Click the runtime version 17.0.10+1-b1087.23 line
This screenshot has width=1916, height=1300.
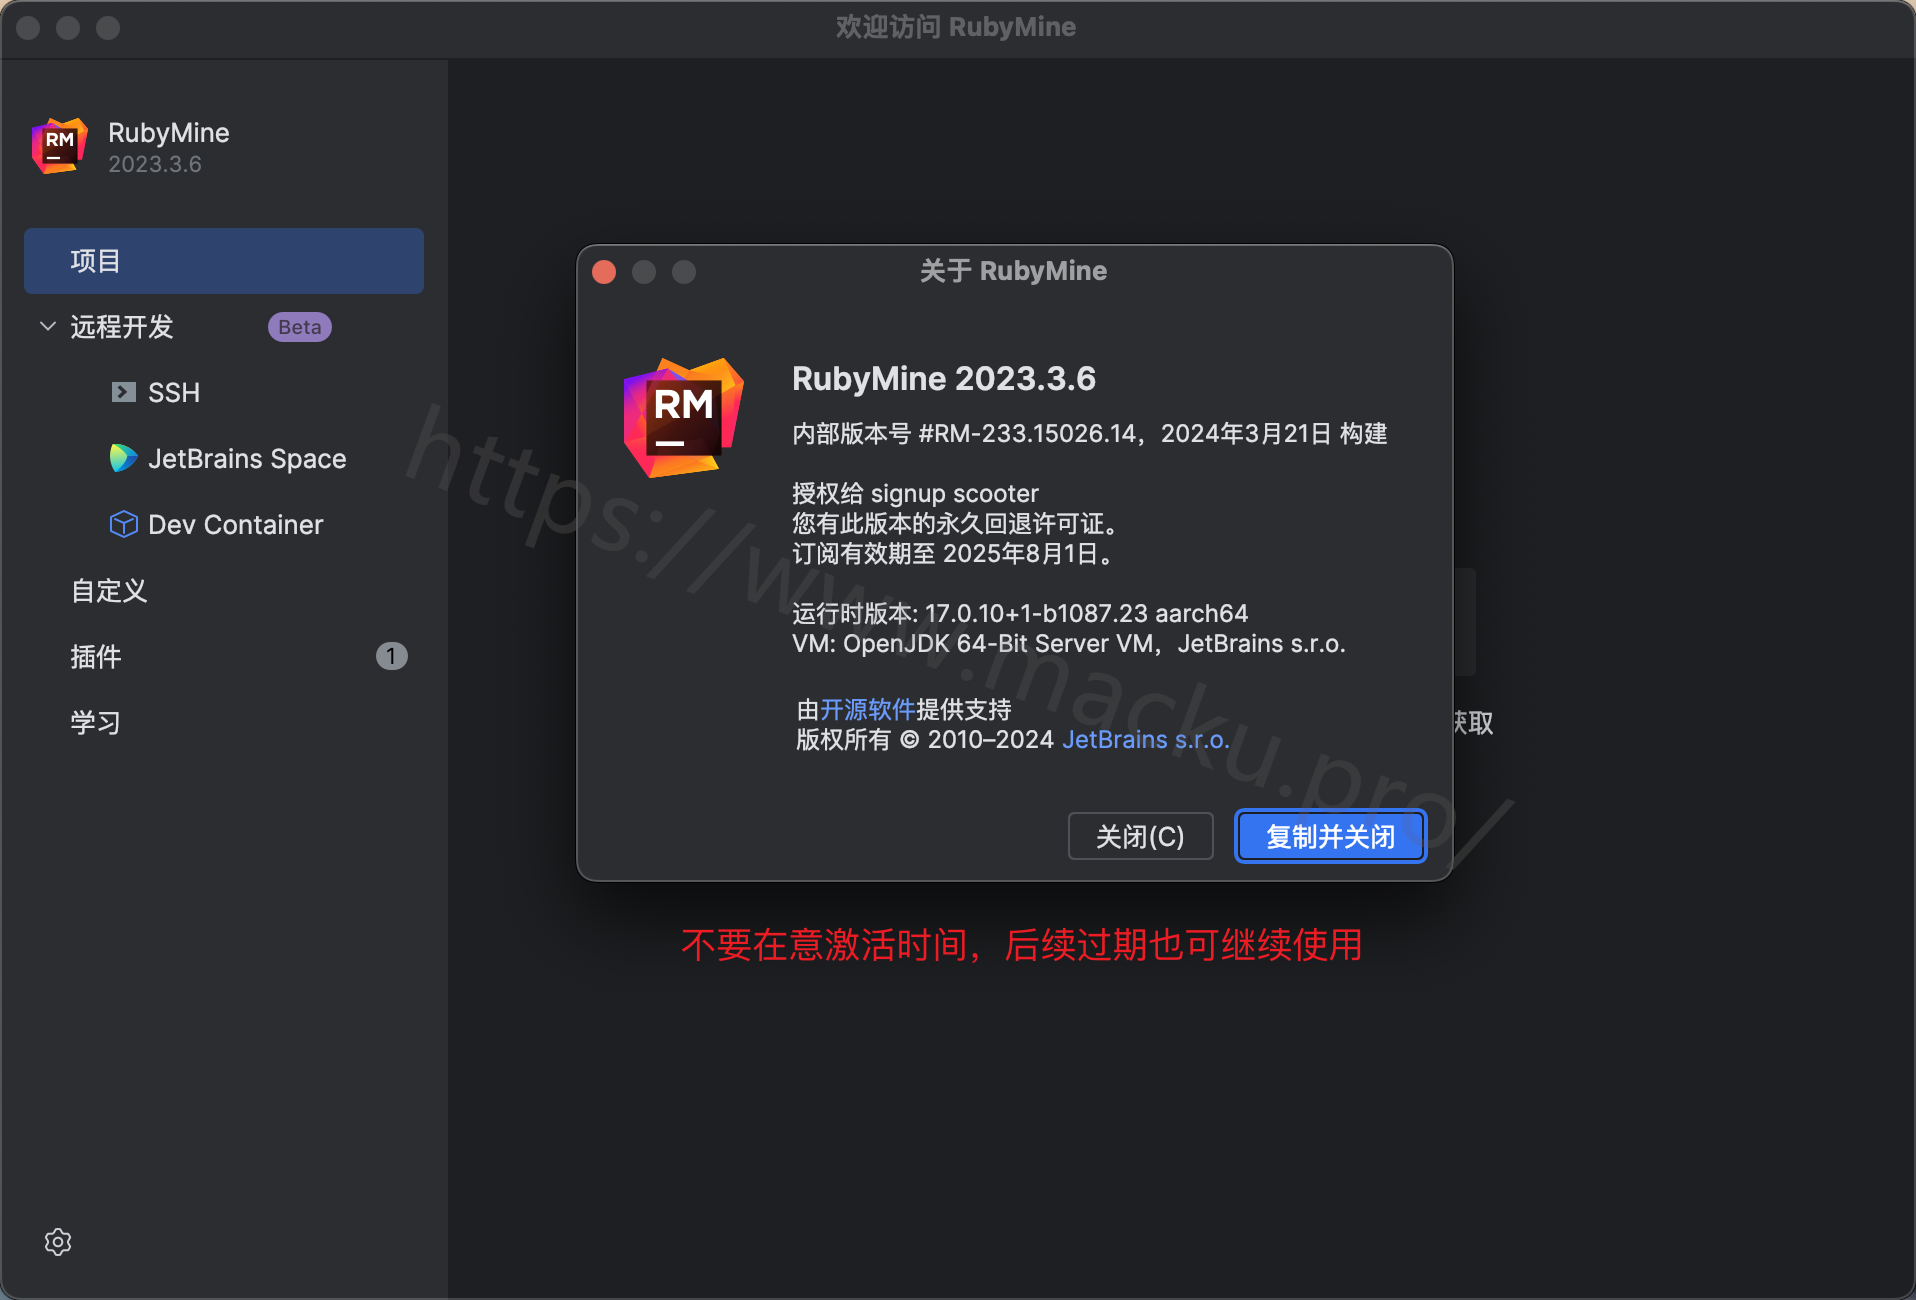click(1020, 614)
